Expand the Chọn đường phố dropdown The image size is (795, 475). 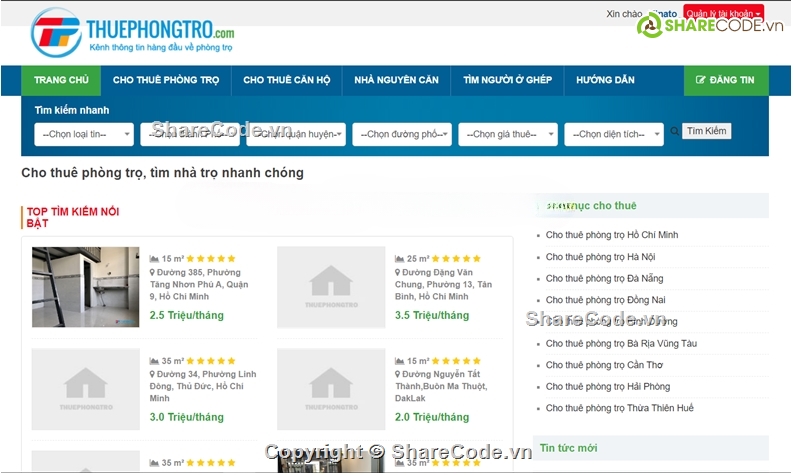(402, 134)
